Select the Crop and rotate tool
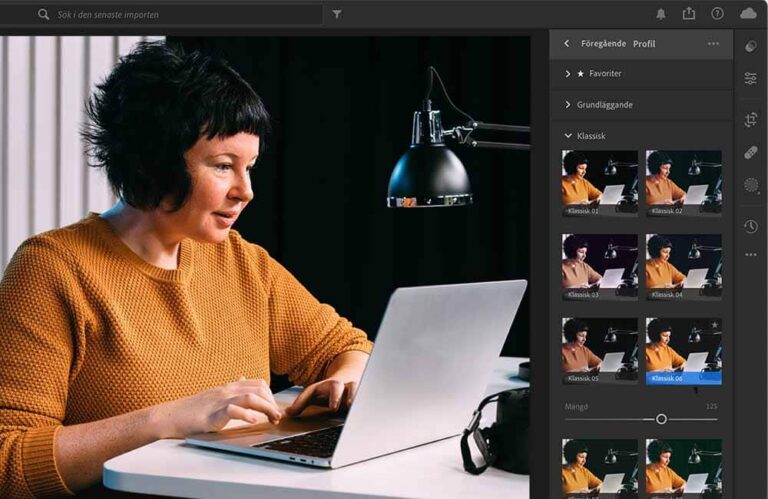 click(x=751, y=120)
